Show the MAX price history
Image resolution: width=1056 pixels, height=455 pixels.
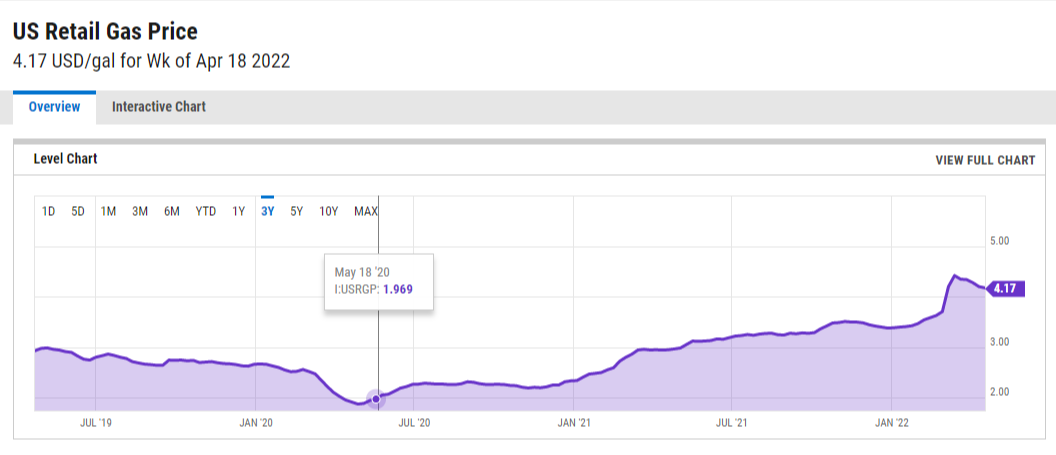366,211
